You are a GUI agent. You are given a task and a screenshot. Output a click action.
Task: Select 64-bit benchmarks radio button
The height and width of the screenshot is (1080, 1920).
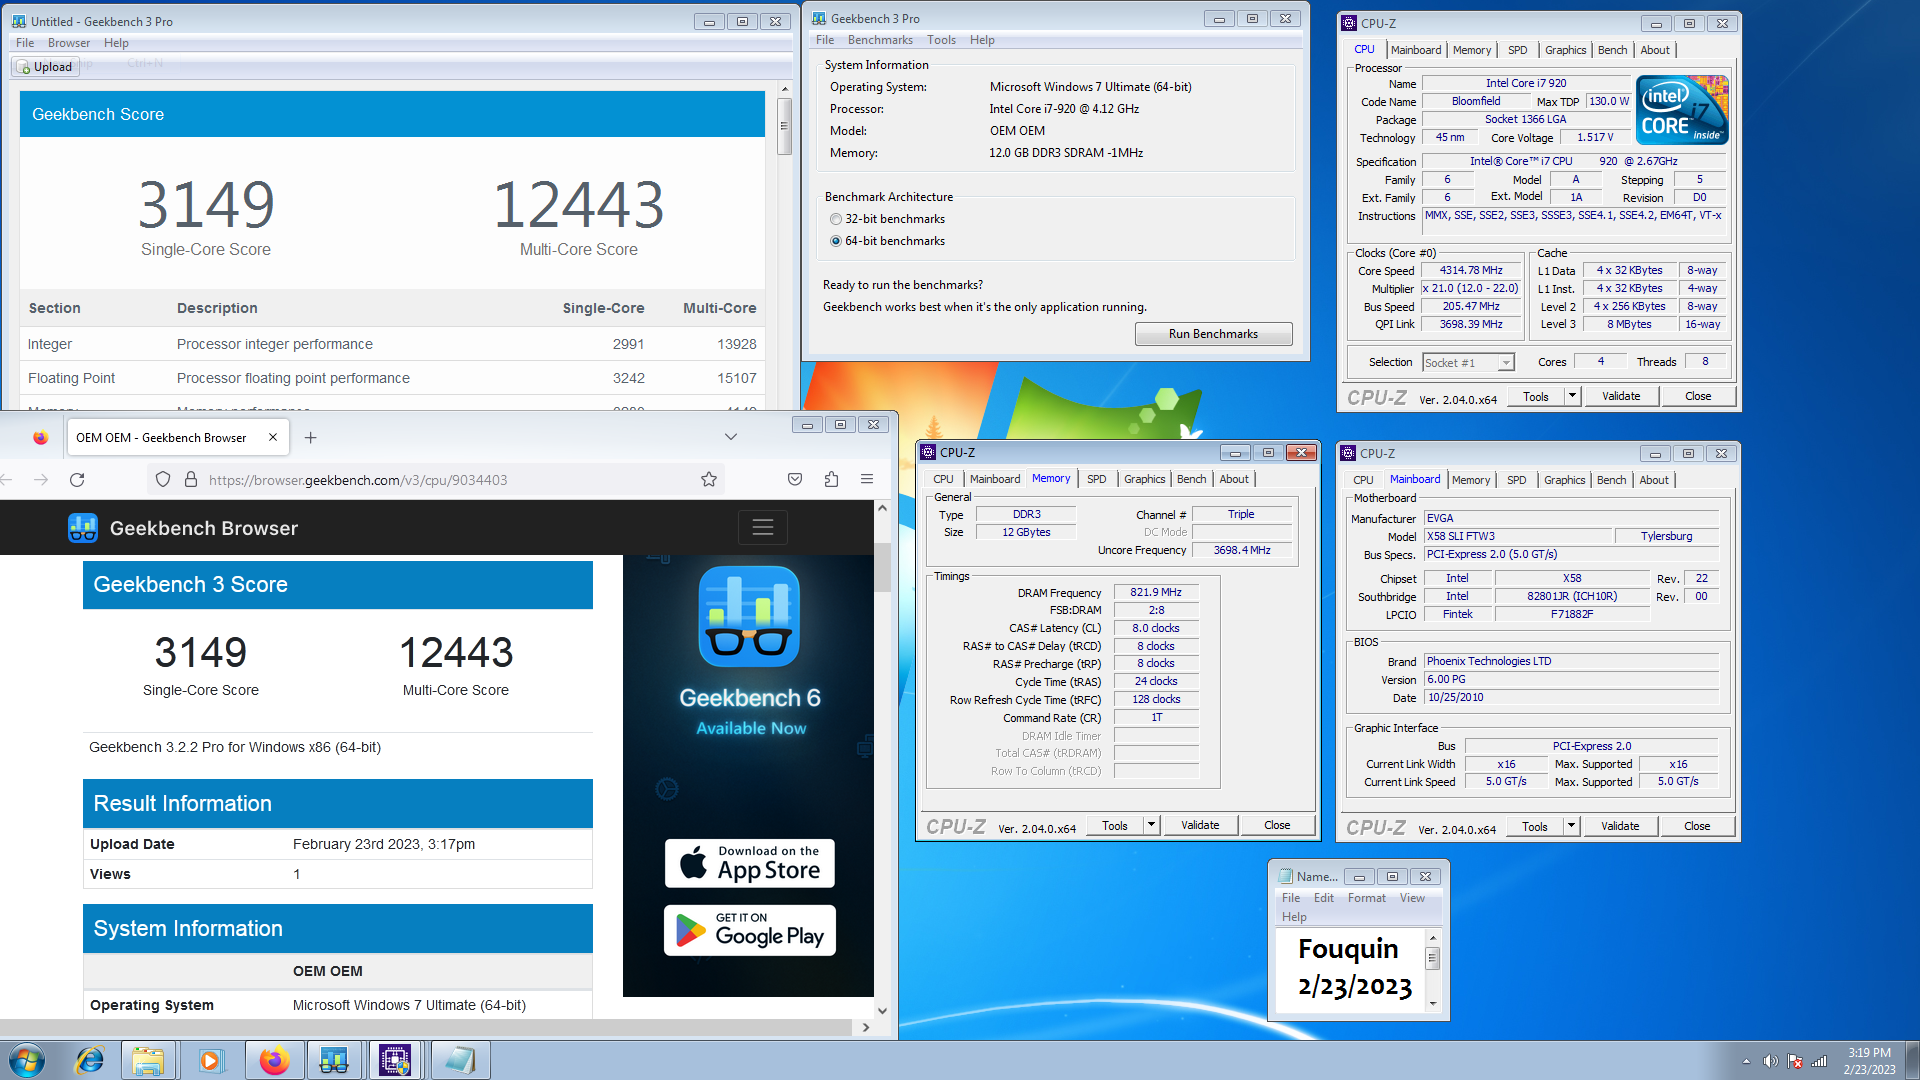tap(836, 241)
